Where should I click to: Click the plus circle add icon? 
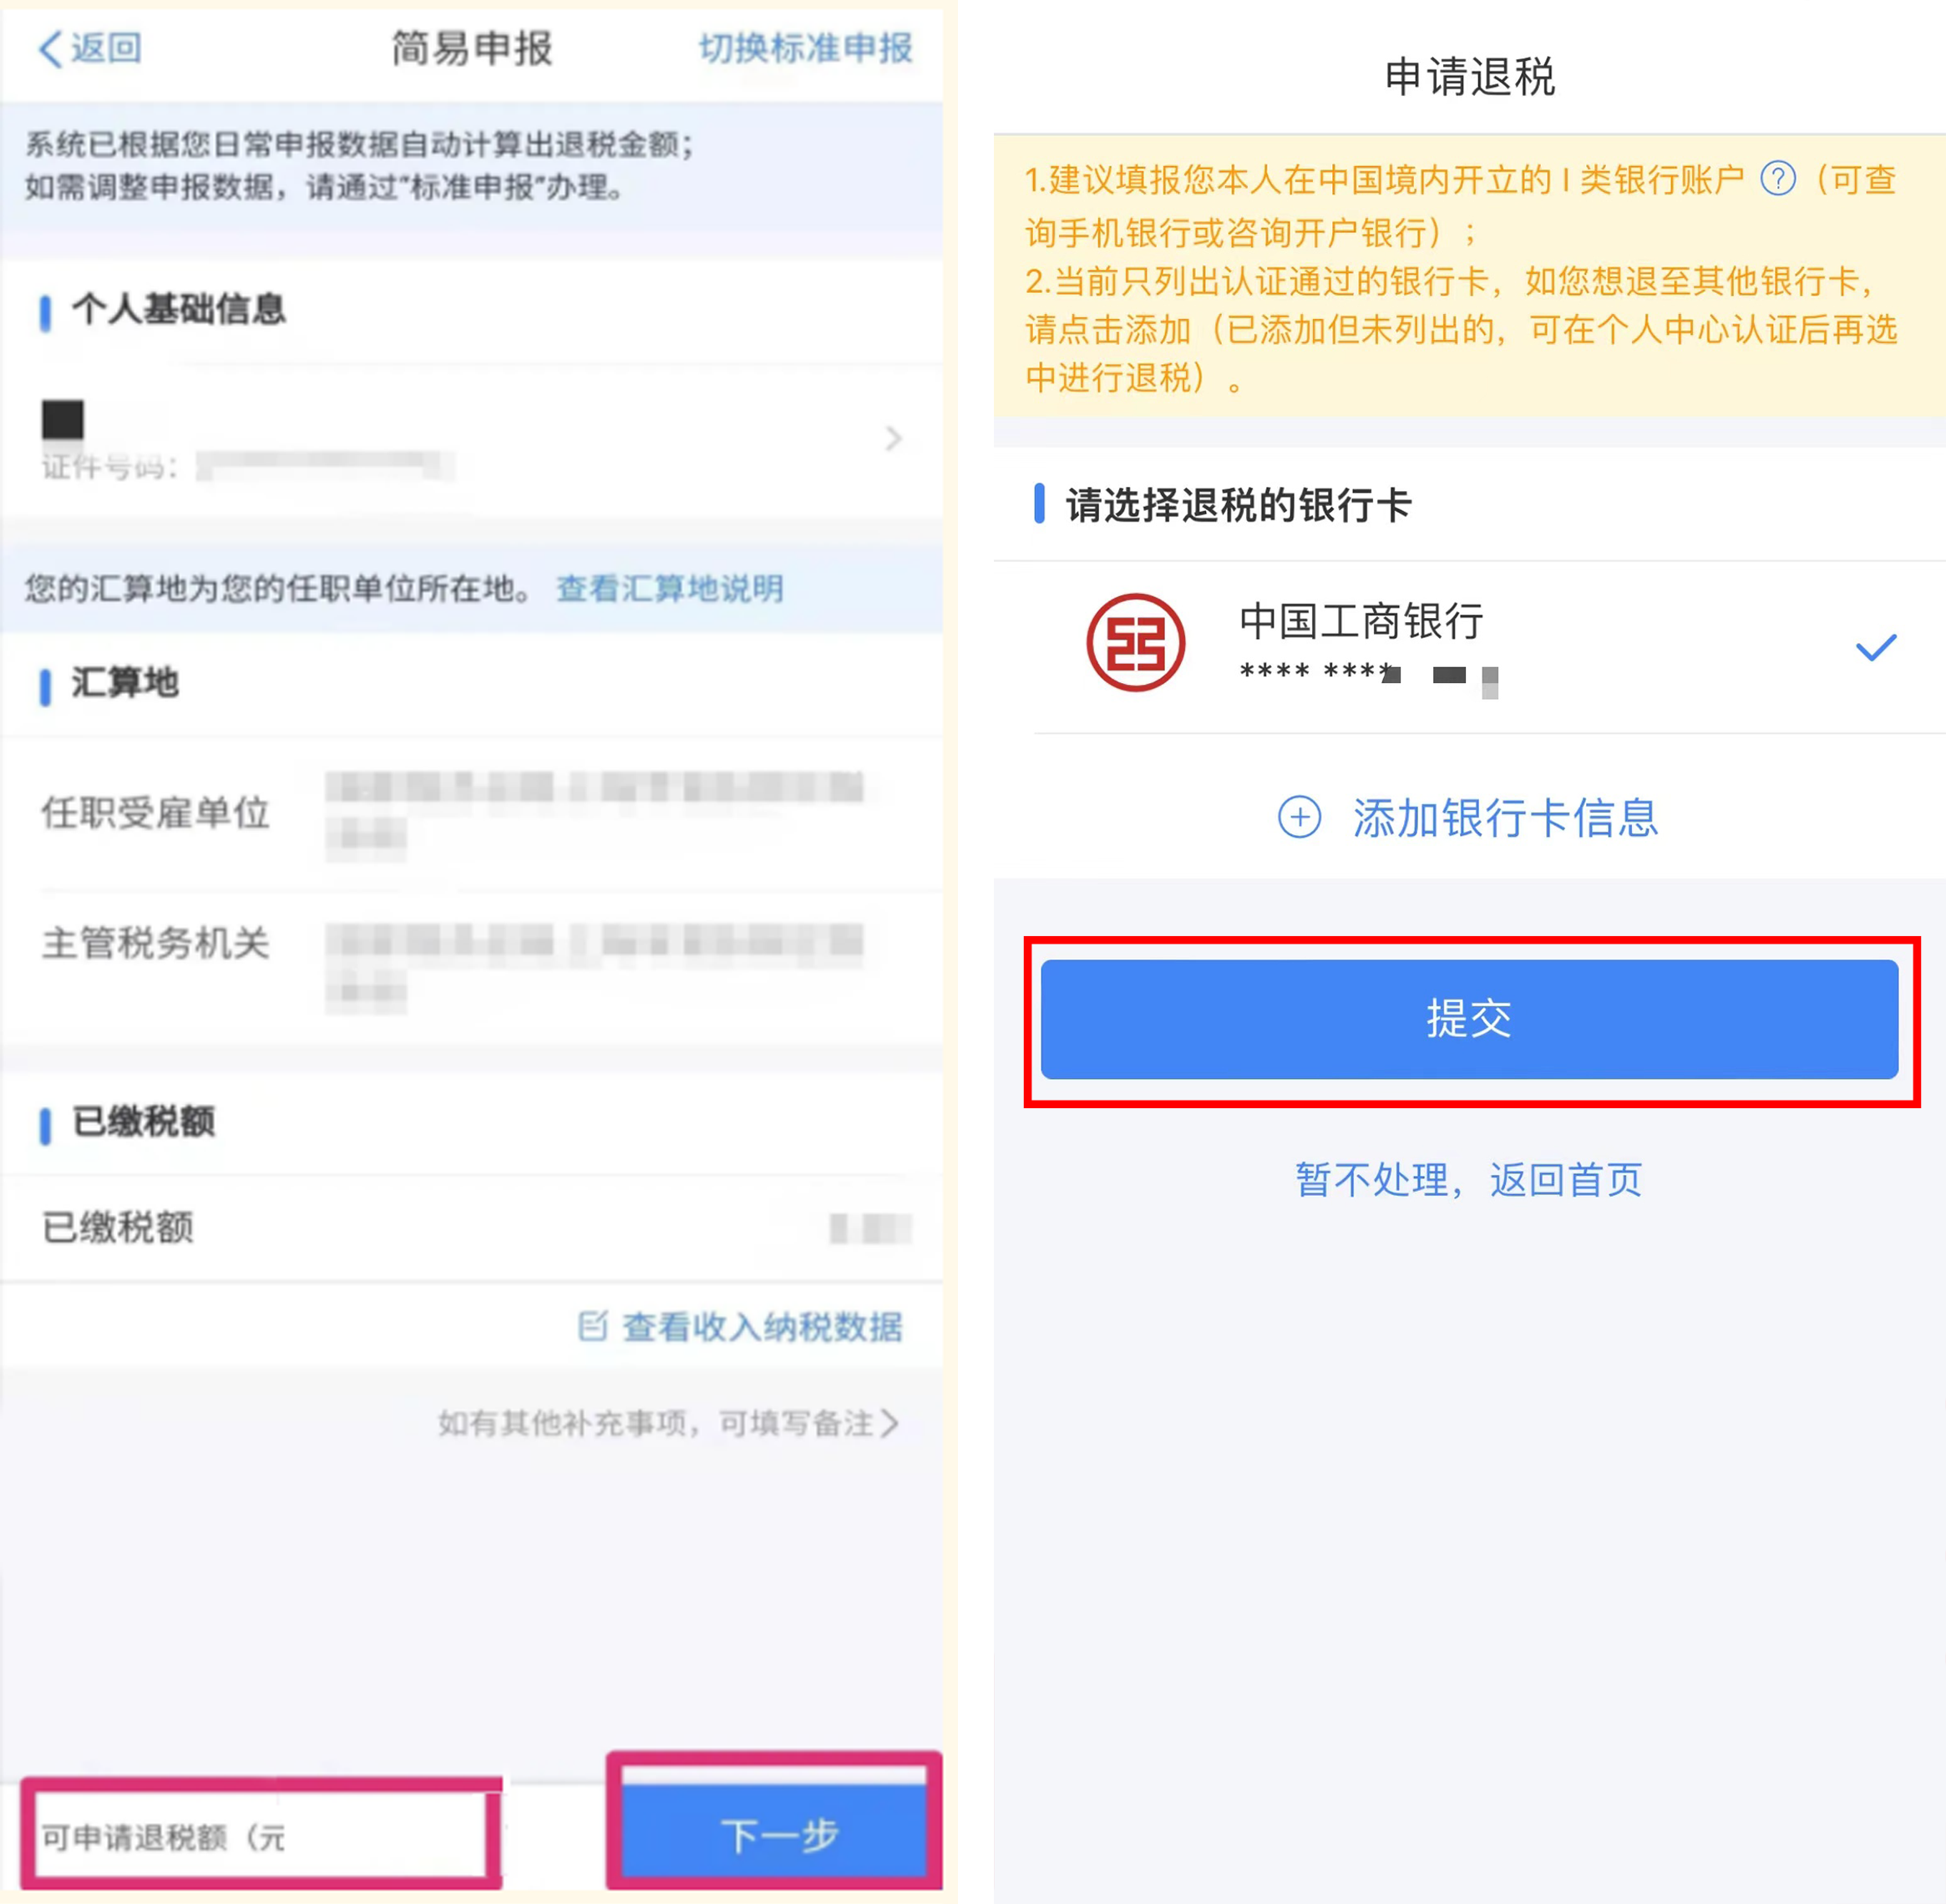click(x=1298, y=817)
